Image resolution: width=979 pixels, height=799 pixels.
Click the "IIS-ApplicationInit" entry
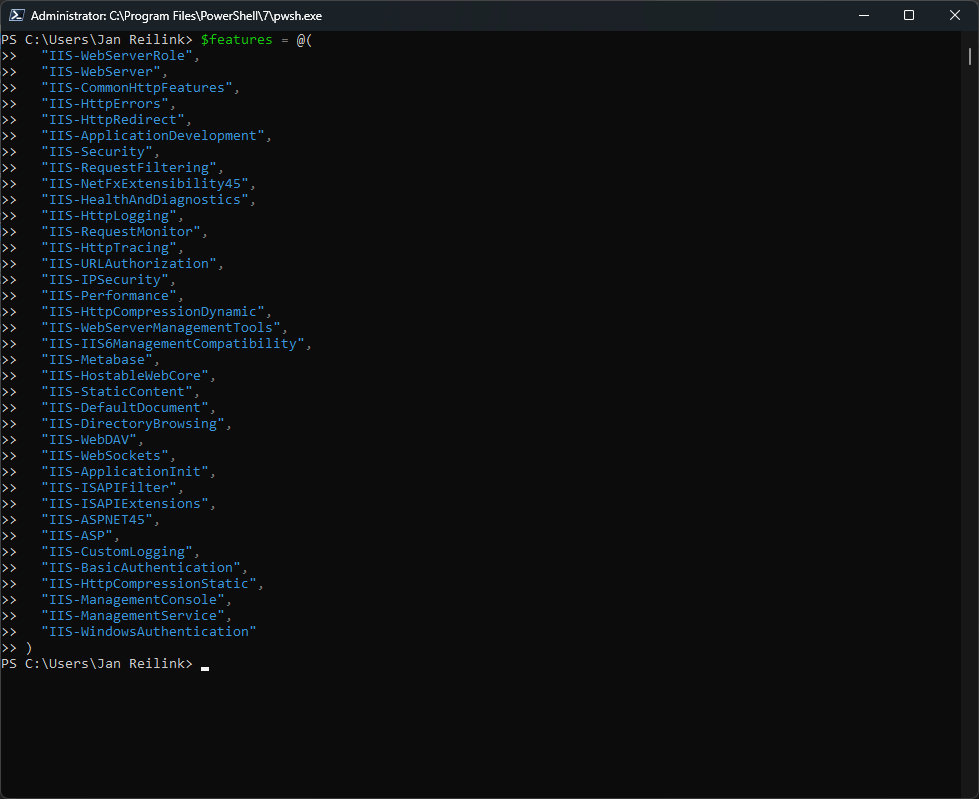(125, 472)
